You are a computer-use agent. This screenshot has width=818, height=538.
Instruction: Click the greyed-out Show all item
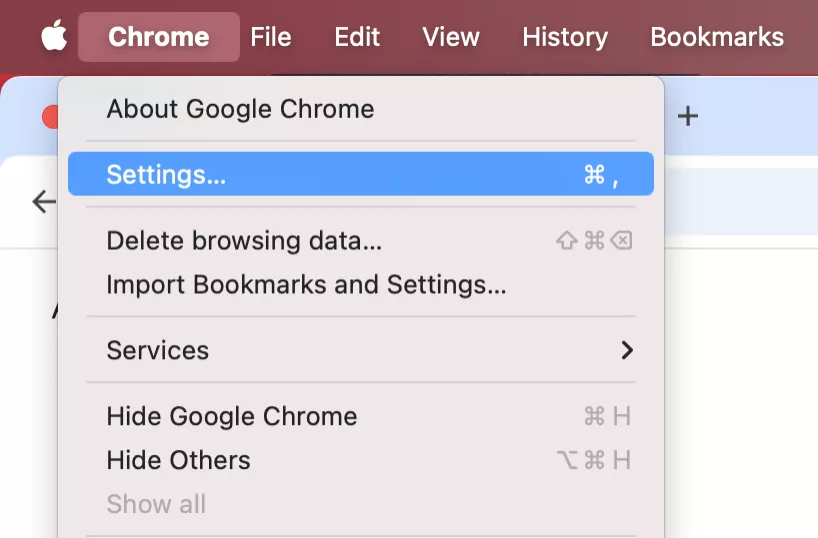pos(156,504)
